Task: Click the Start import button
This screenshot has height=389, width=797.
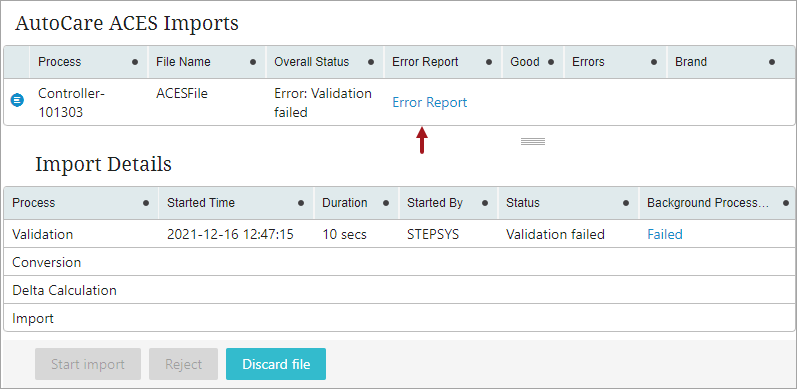Action: pyautogui.click(x=88, y=364)
